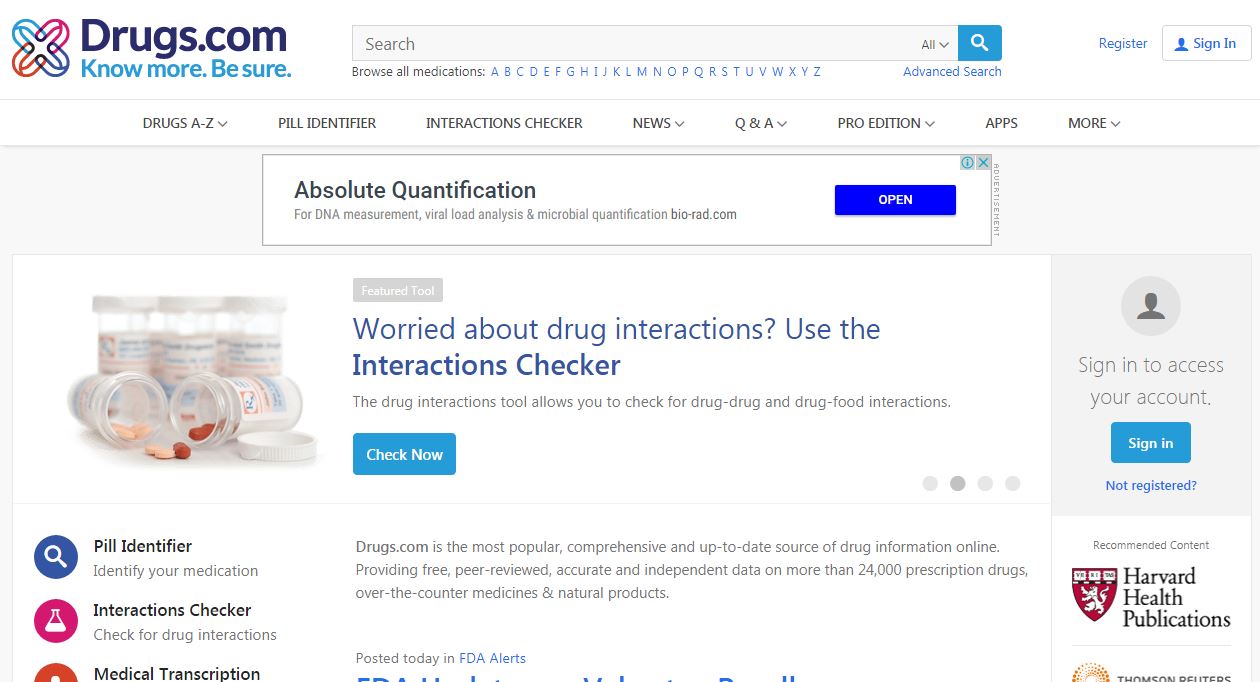Select the fourth carousel dot

tap(1012, 483)
